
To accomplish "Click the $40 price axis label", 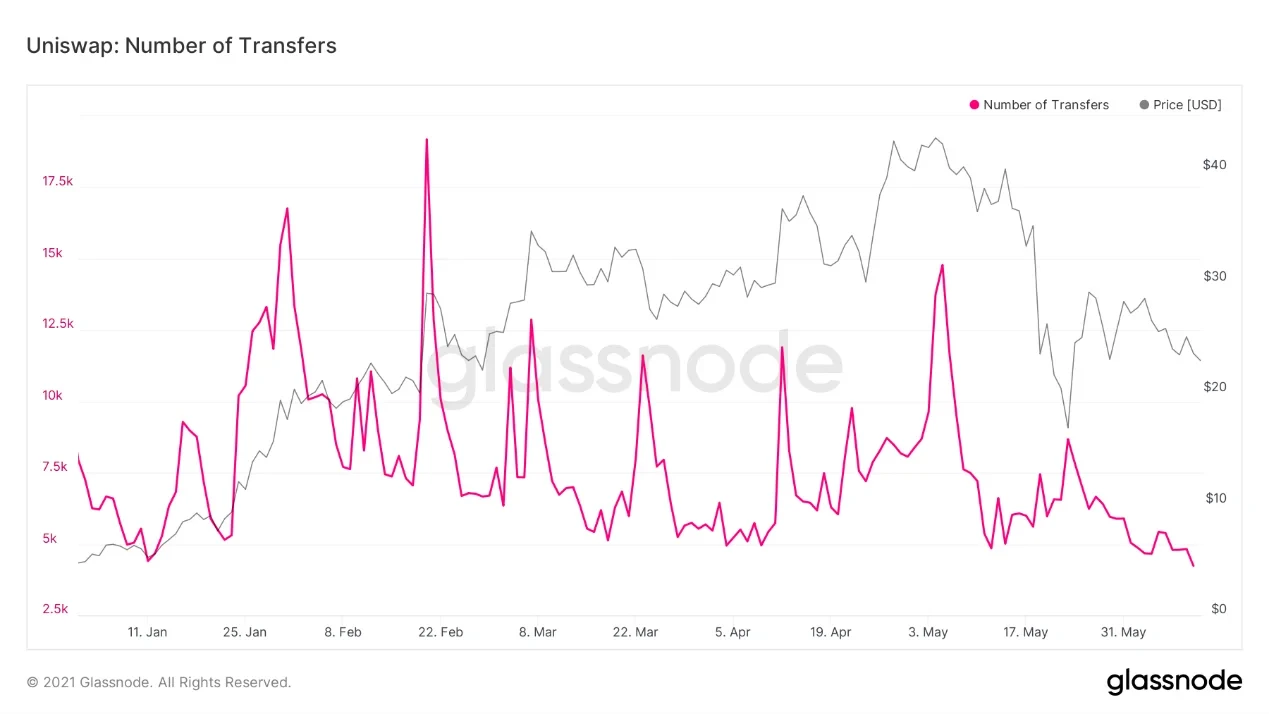I will click(x=1214, y=165).
